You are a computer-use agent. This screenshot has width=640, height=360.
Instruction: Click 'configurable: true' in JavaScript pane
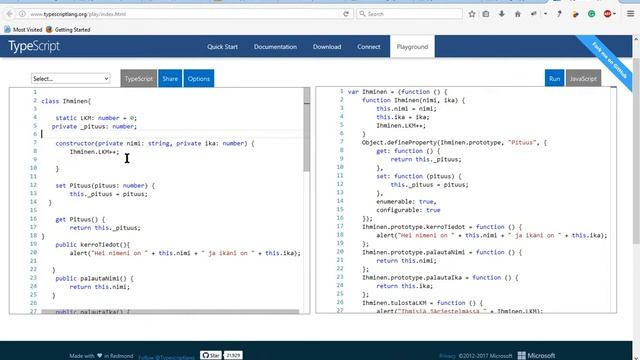click(408, 210)
